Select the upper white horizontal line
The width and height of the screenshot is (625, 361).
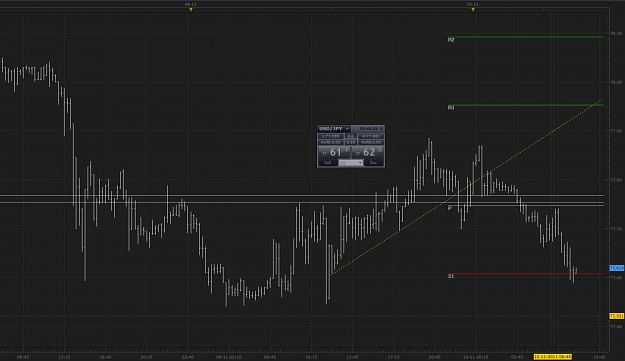point(302,196)
